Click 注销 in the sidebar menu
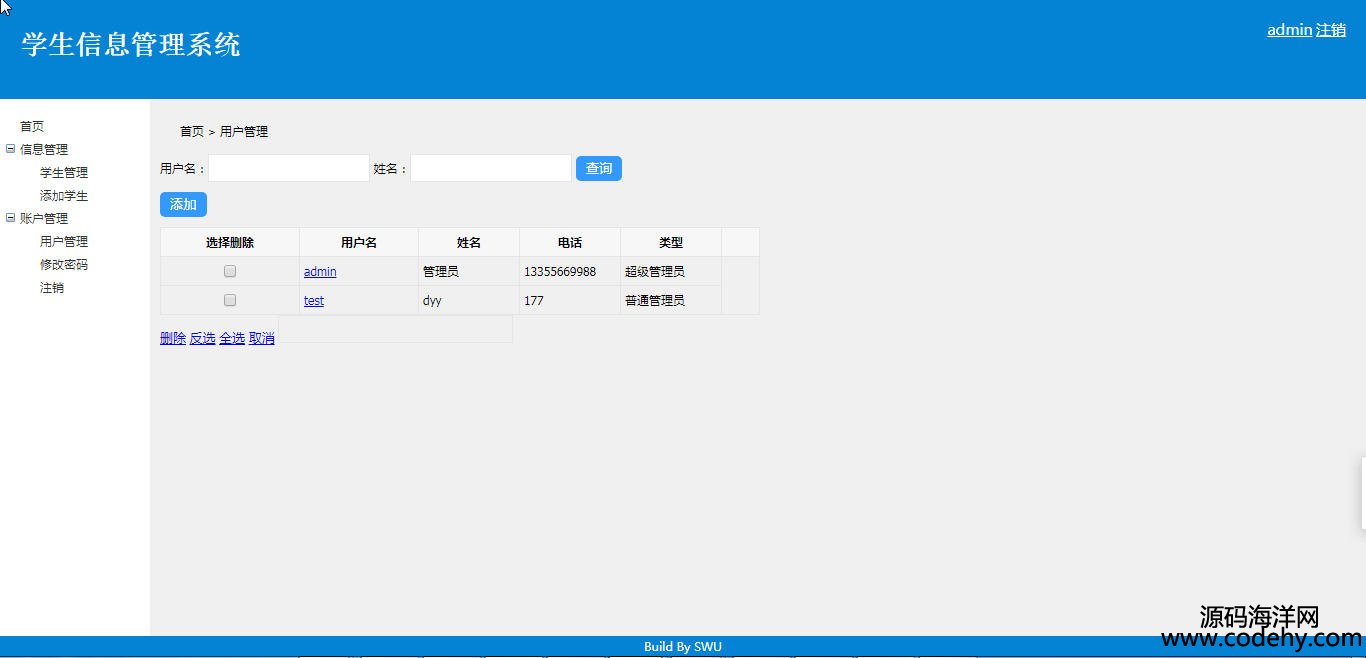The height and width of the screenshot is (658, 1366). pos(52,287)
